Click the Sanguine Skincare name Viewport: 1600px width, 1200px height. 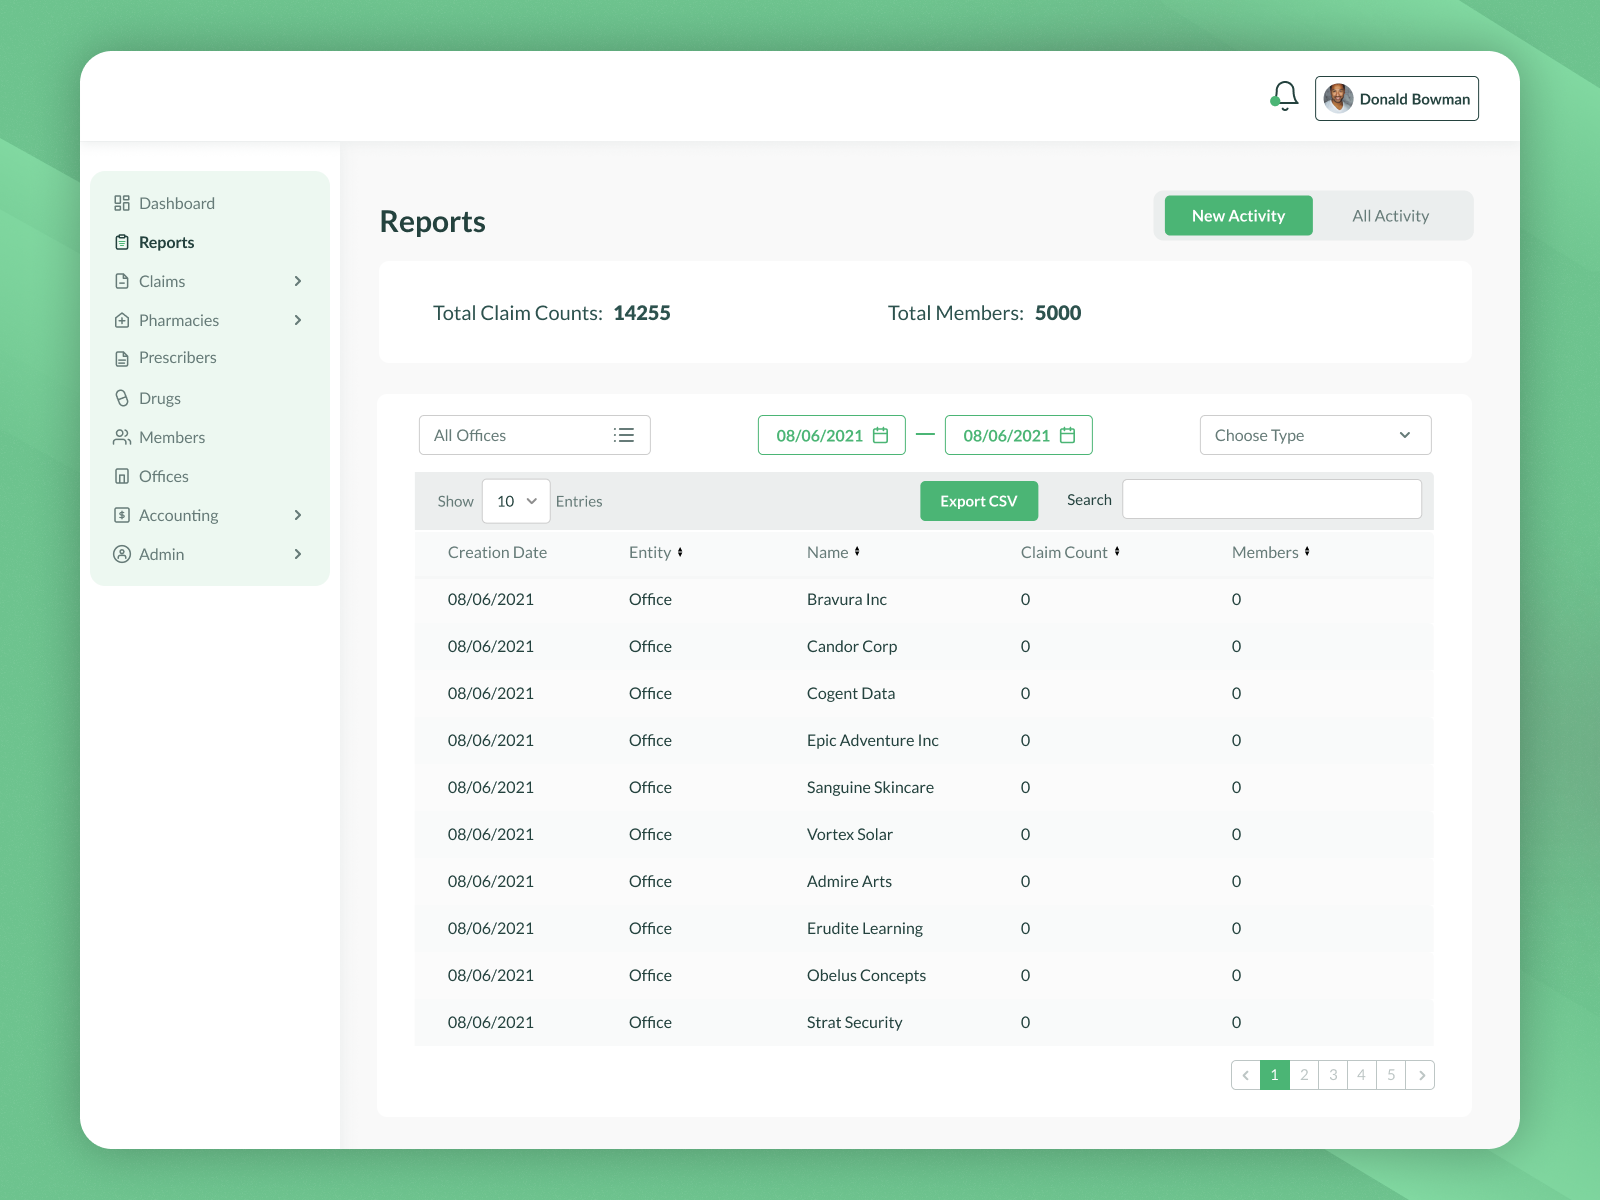(870, 787)
